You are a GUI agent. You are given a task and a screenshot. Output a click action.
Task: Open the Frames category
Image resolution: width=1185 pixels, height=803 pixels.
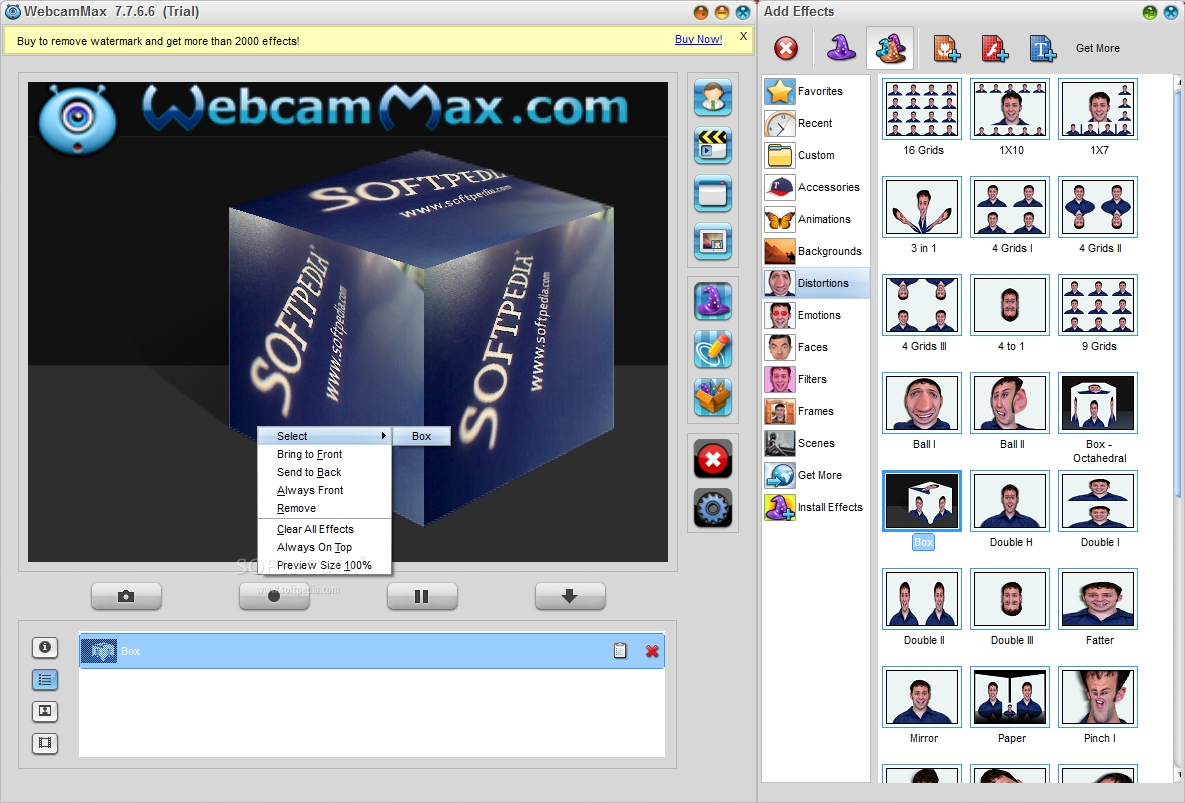click(x=816, y=411)
